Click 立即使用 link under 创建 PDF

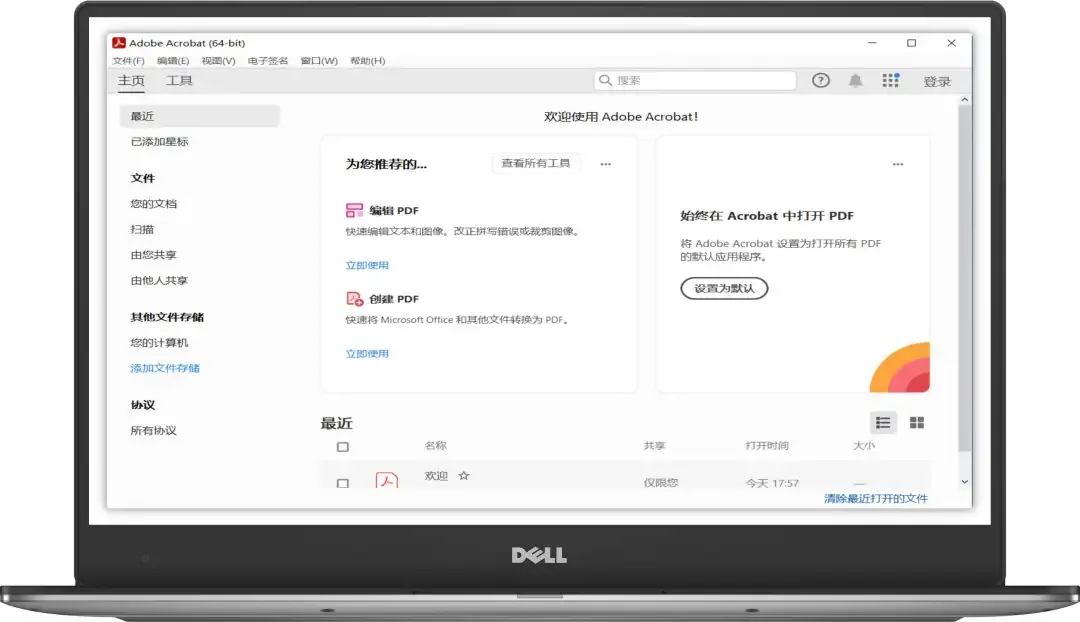pyautogui.click(x=367, y=353)
